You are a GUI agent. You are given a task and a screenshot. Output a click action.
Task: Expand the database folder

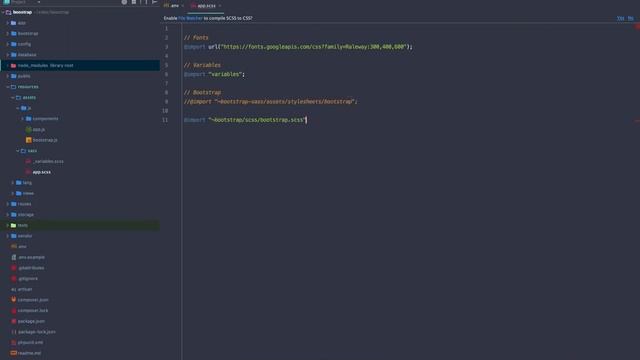(8, 55)
